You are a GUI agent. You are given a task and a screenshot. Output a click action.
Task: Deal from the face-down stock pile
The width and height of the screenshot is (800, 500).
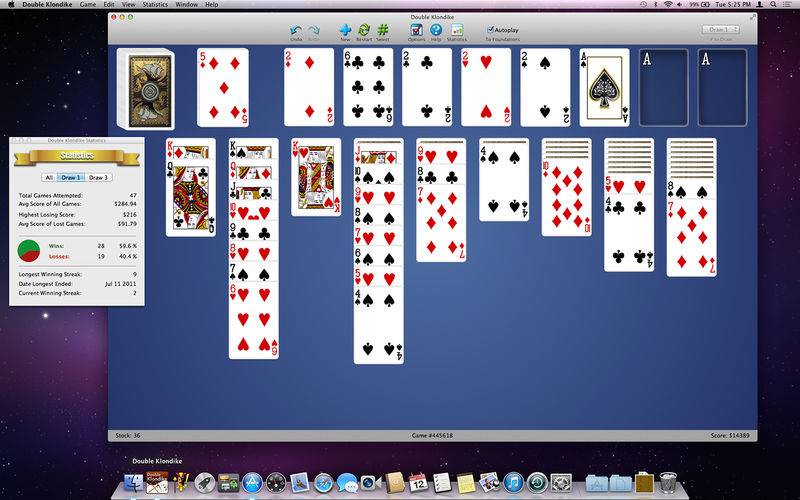pos(146,89)
